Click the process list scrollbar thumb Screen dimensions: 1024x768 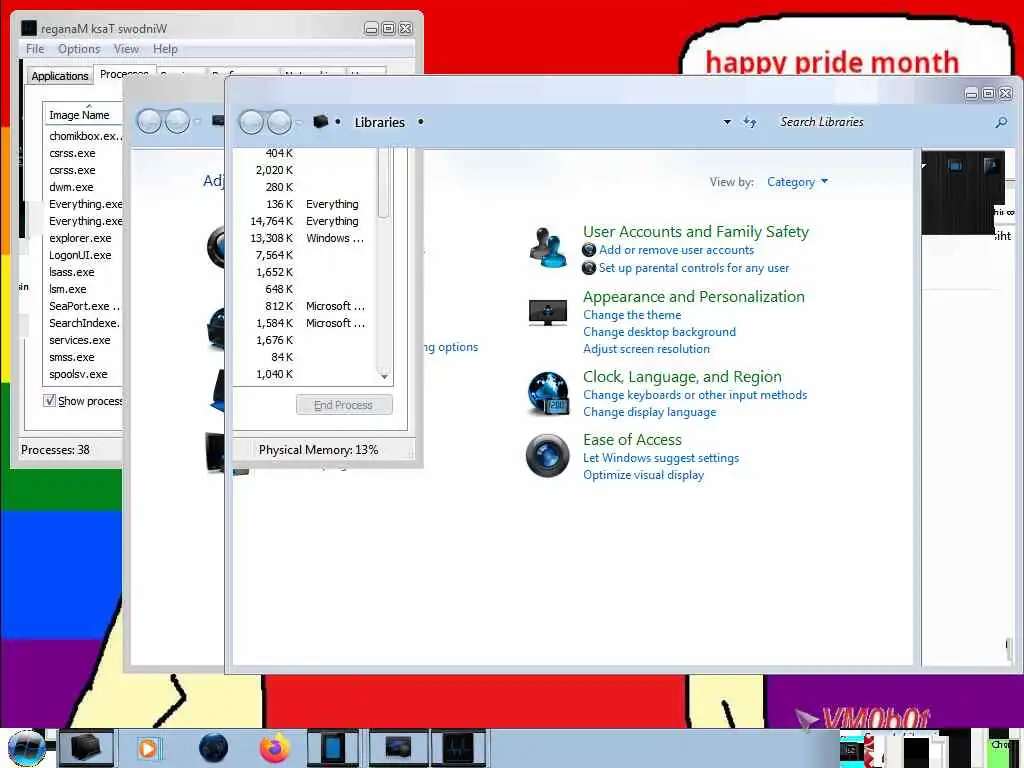tap(384, 183)
